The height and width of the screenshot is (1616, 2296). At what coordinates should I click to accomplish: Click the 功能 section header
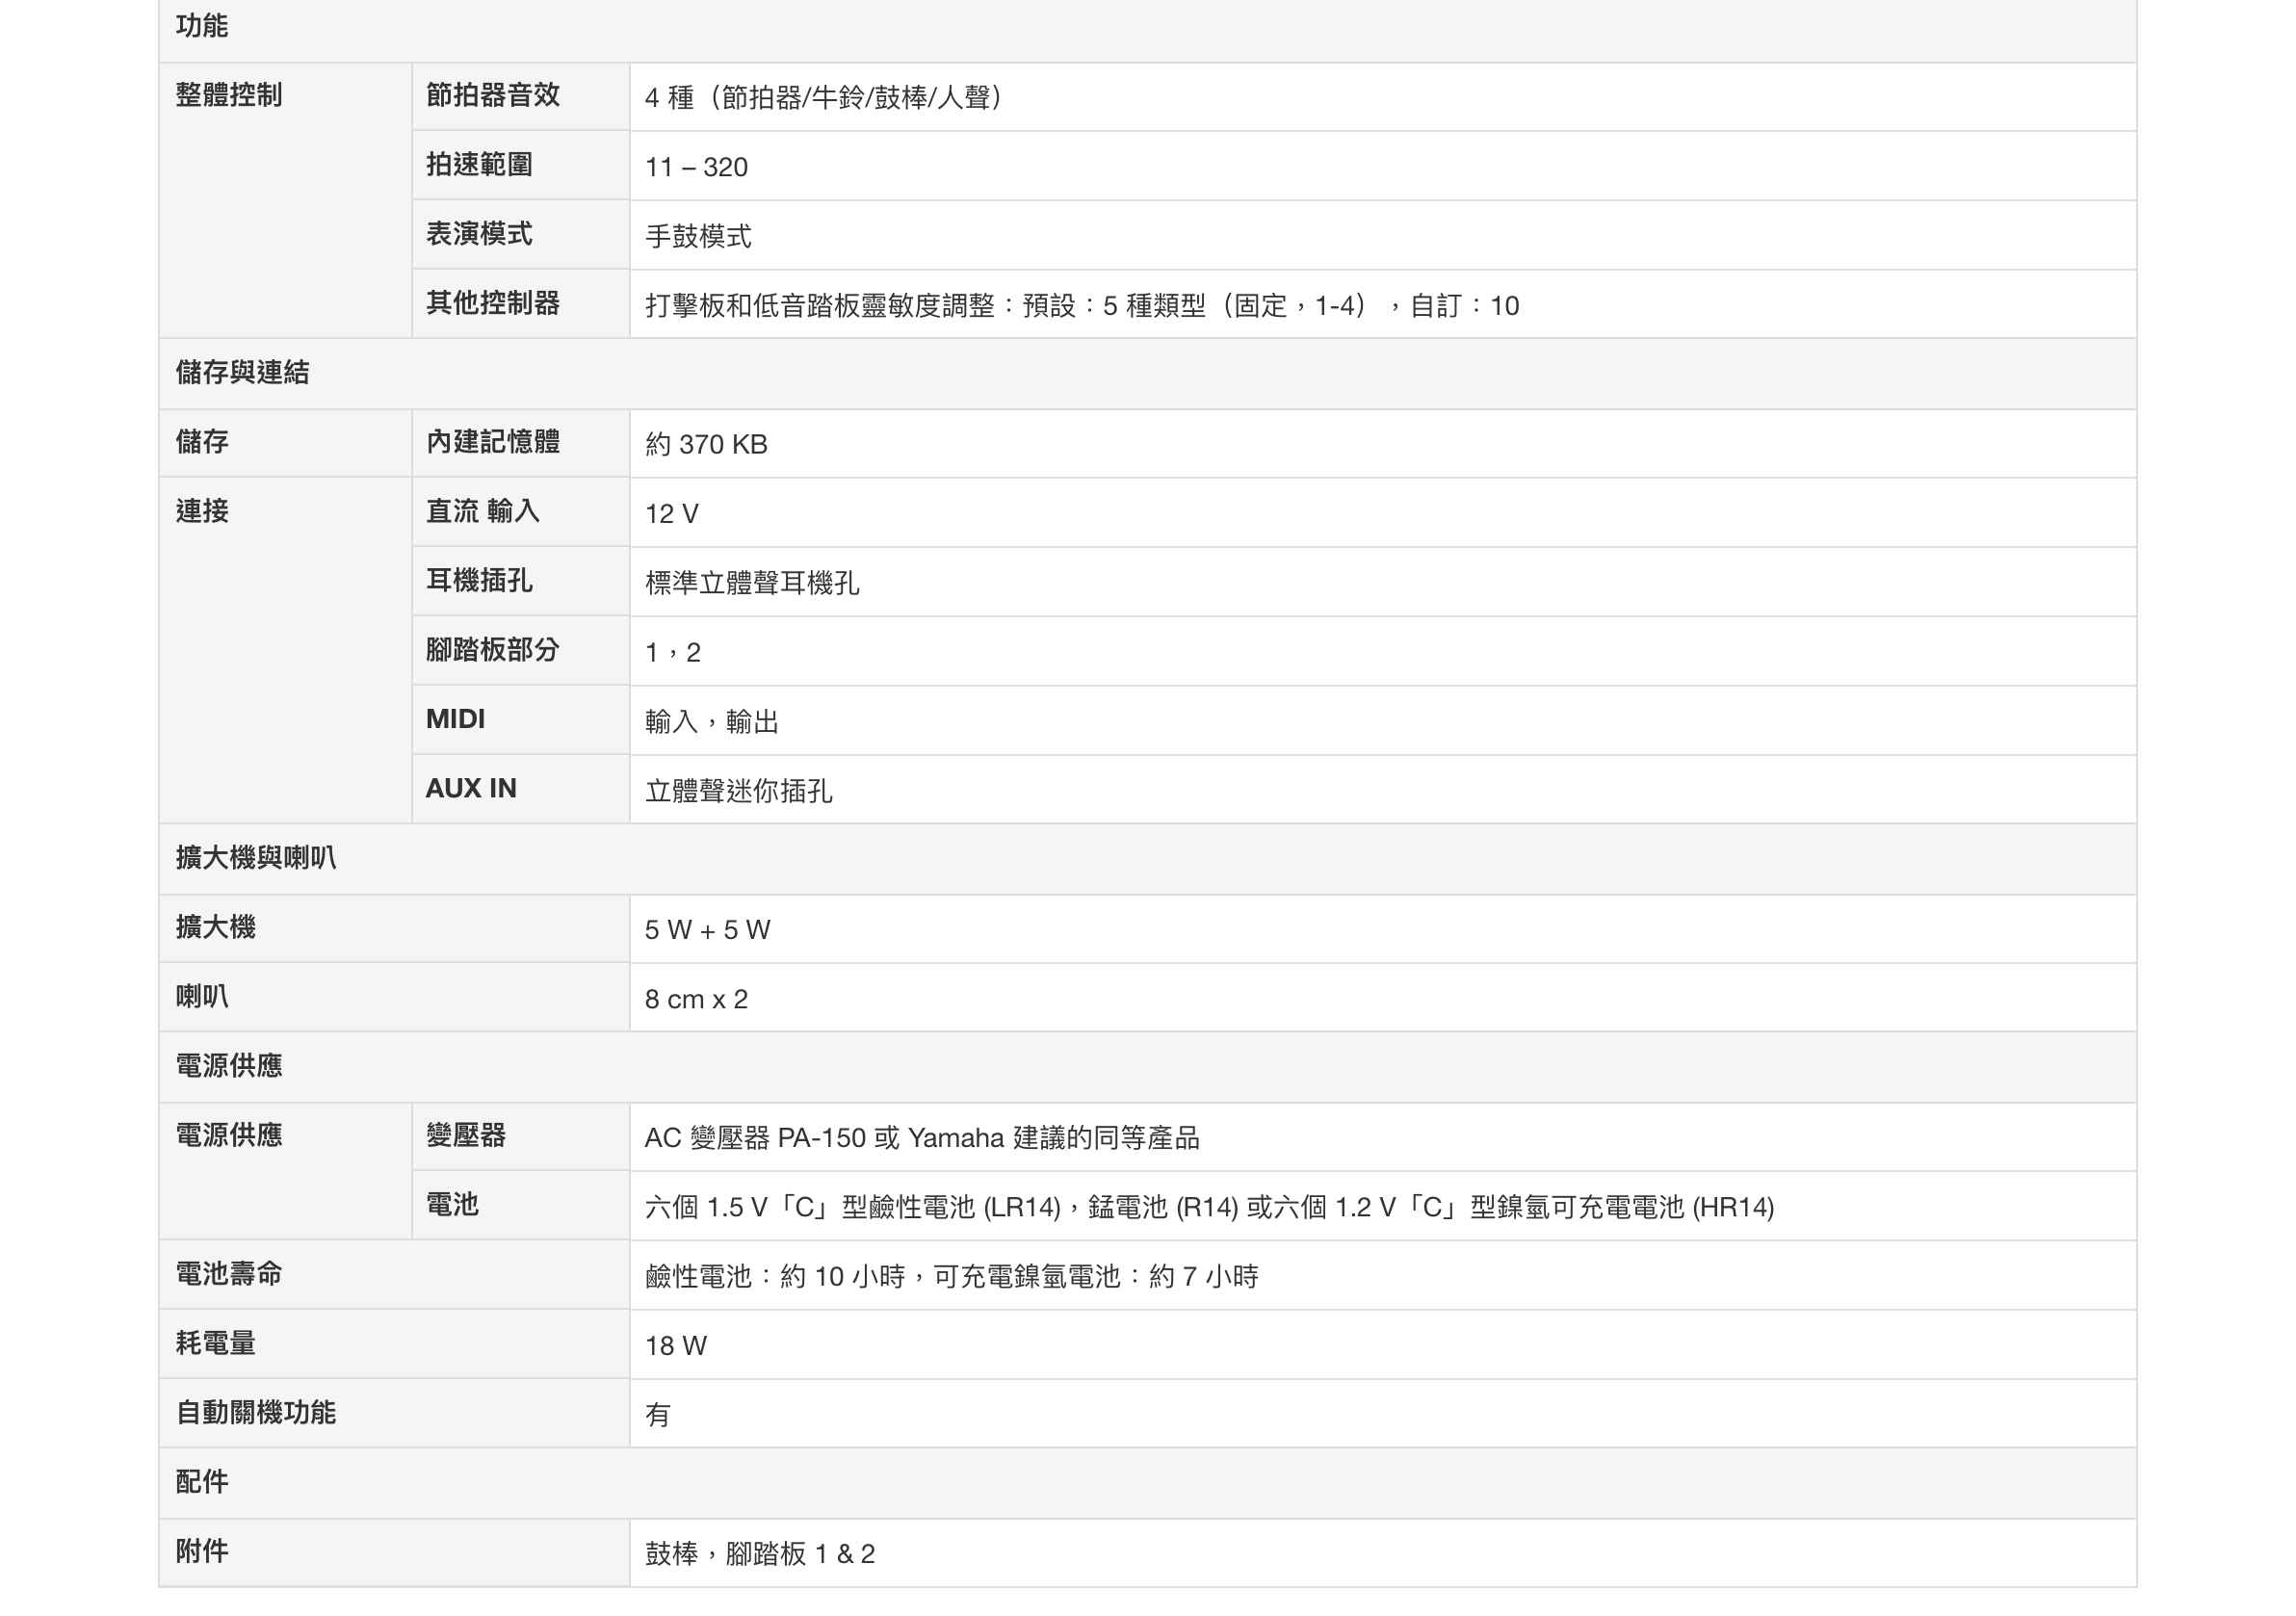click(202, 26)
